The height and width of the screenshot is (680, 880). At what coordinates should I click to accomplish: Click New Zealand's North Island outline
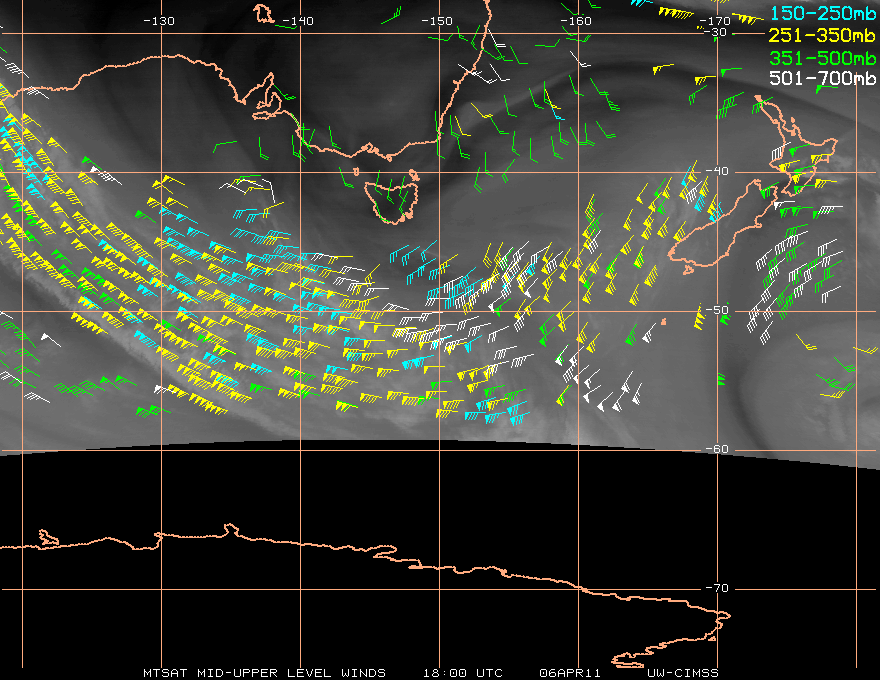(796, 147)
